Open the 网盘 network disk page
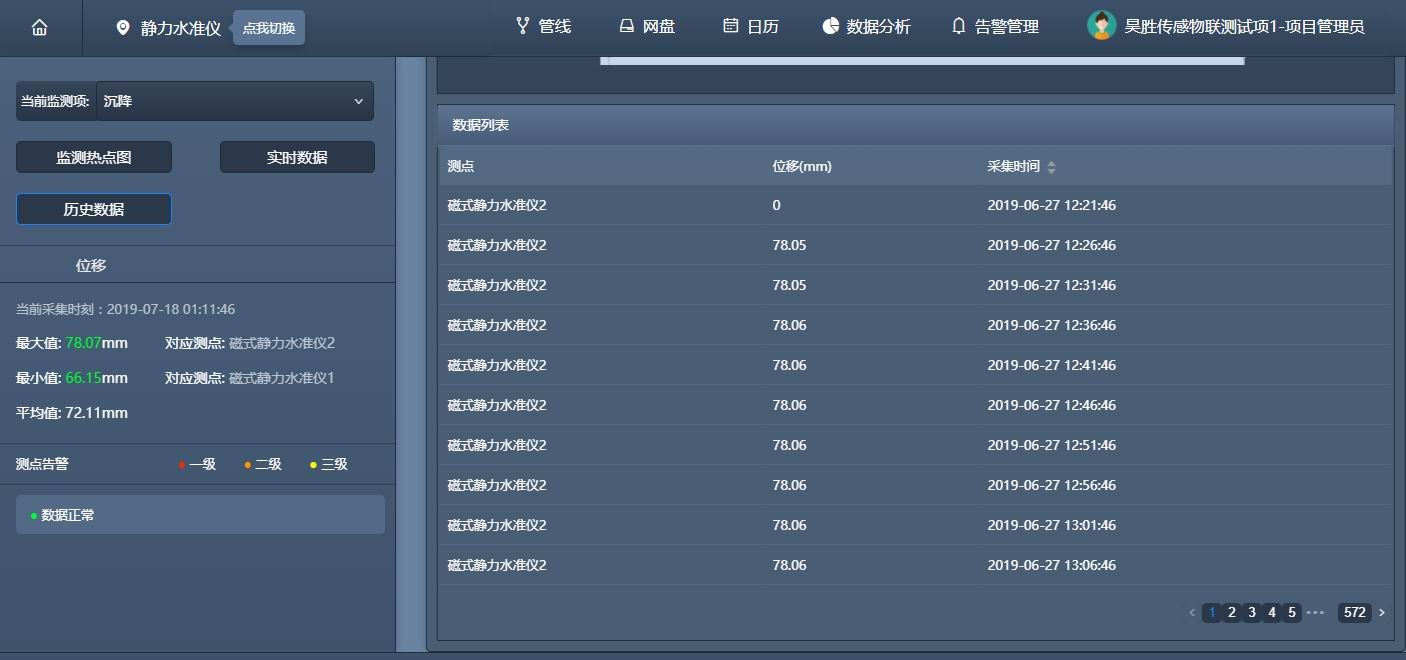This screenshot has width=1406, height=660. click(x=646, y=26)
